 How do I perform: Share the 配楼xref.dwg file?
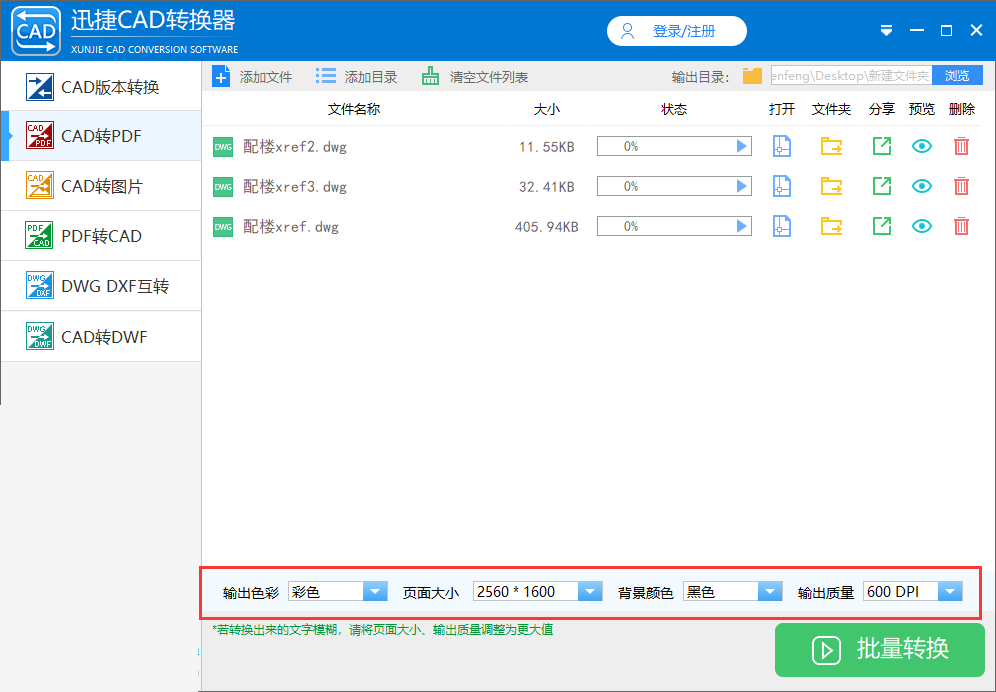[x=881, y=226]
